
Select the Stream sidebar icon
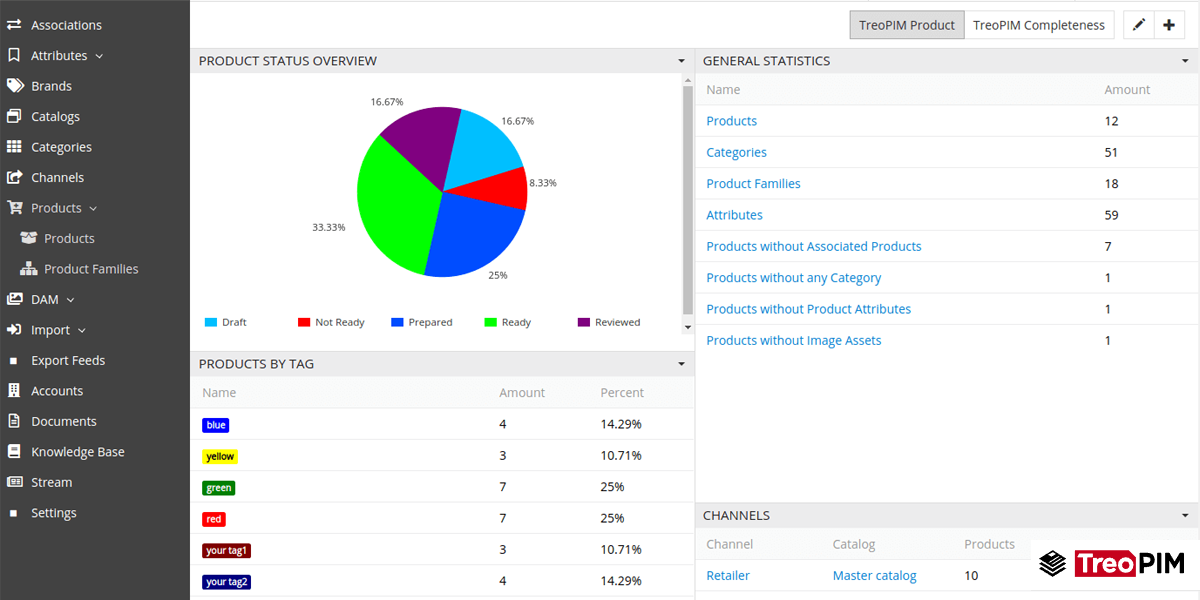tap(14, 482)
